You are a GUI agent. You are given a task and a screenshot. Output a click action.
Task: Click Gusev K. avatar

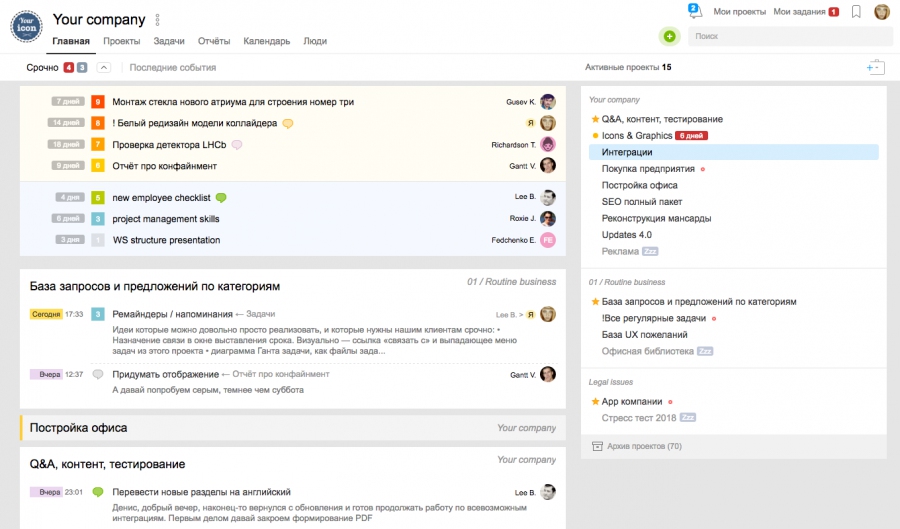tap(548, 102)
